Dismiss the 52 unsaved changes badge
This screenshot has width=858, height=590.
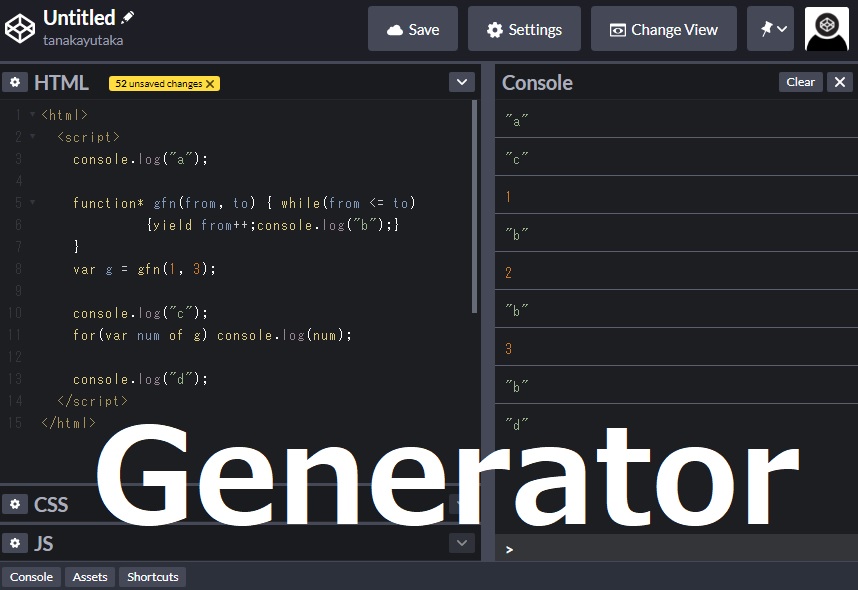pyautogui.click(x=208, y=84)
